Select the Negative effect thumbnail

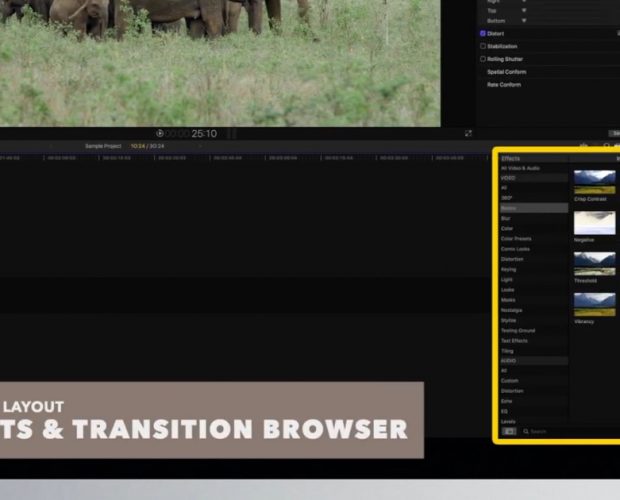click(595, 223)
